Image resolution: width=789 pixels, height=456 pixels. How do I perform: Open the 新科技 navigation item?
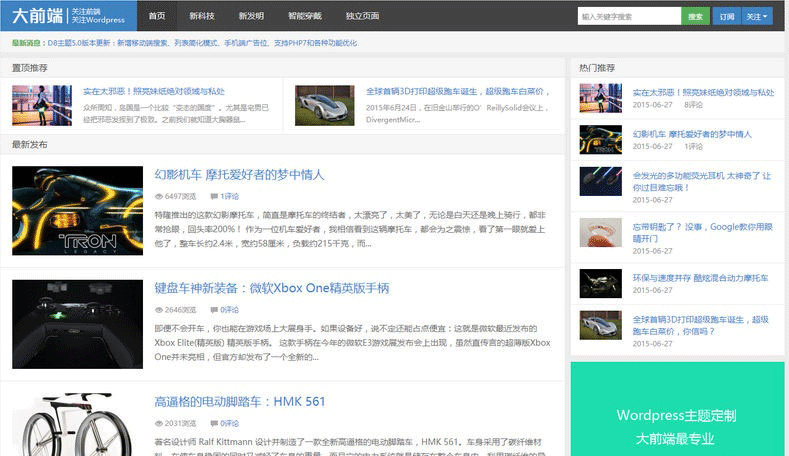point(202,16)
